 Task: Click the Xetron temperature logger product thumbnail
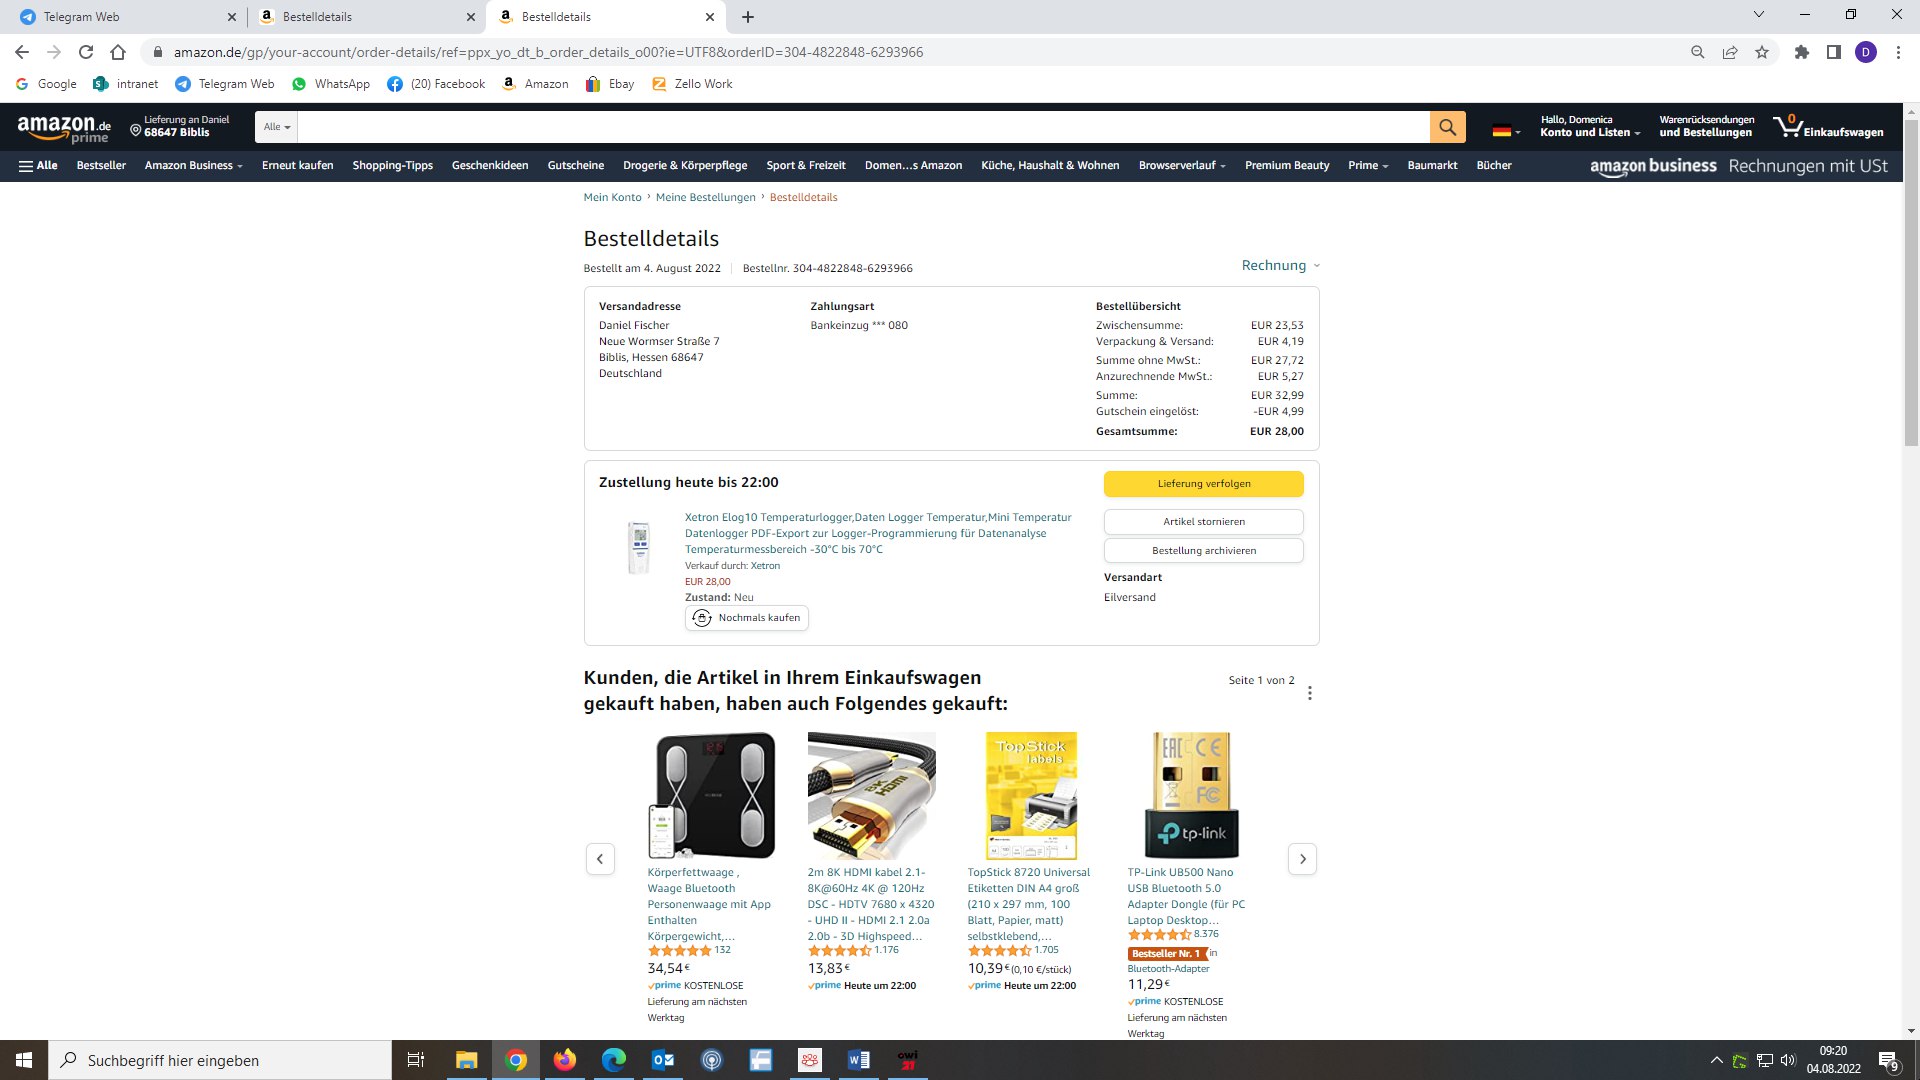point(638,548)
